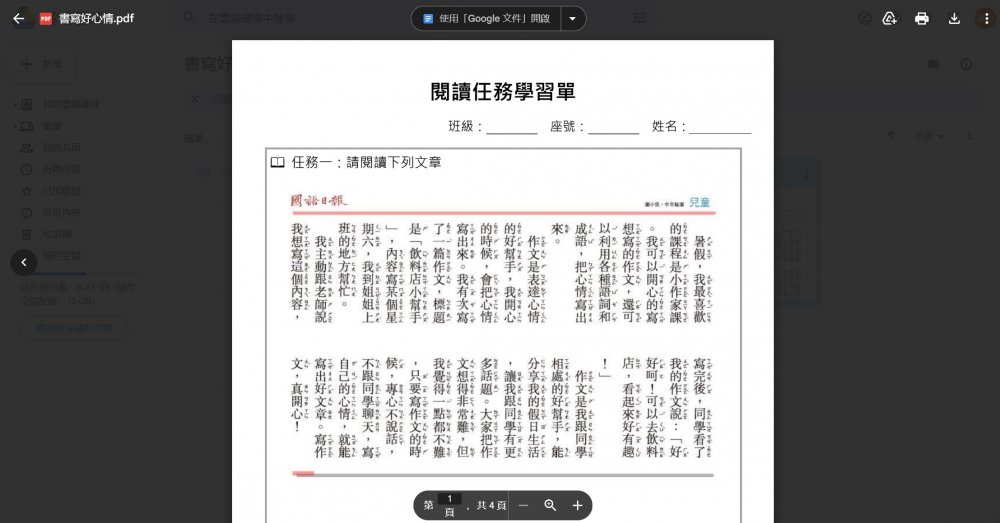Screen dimensions: 1000x523
Task: Click the Drive search box behind preview
Action: tap(290, 18)
